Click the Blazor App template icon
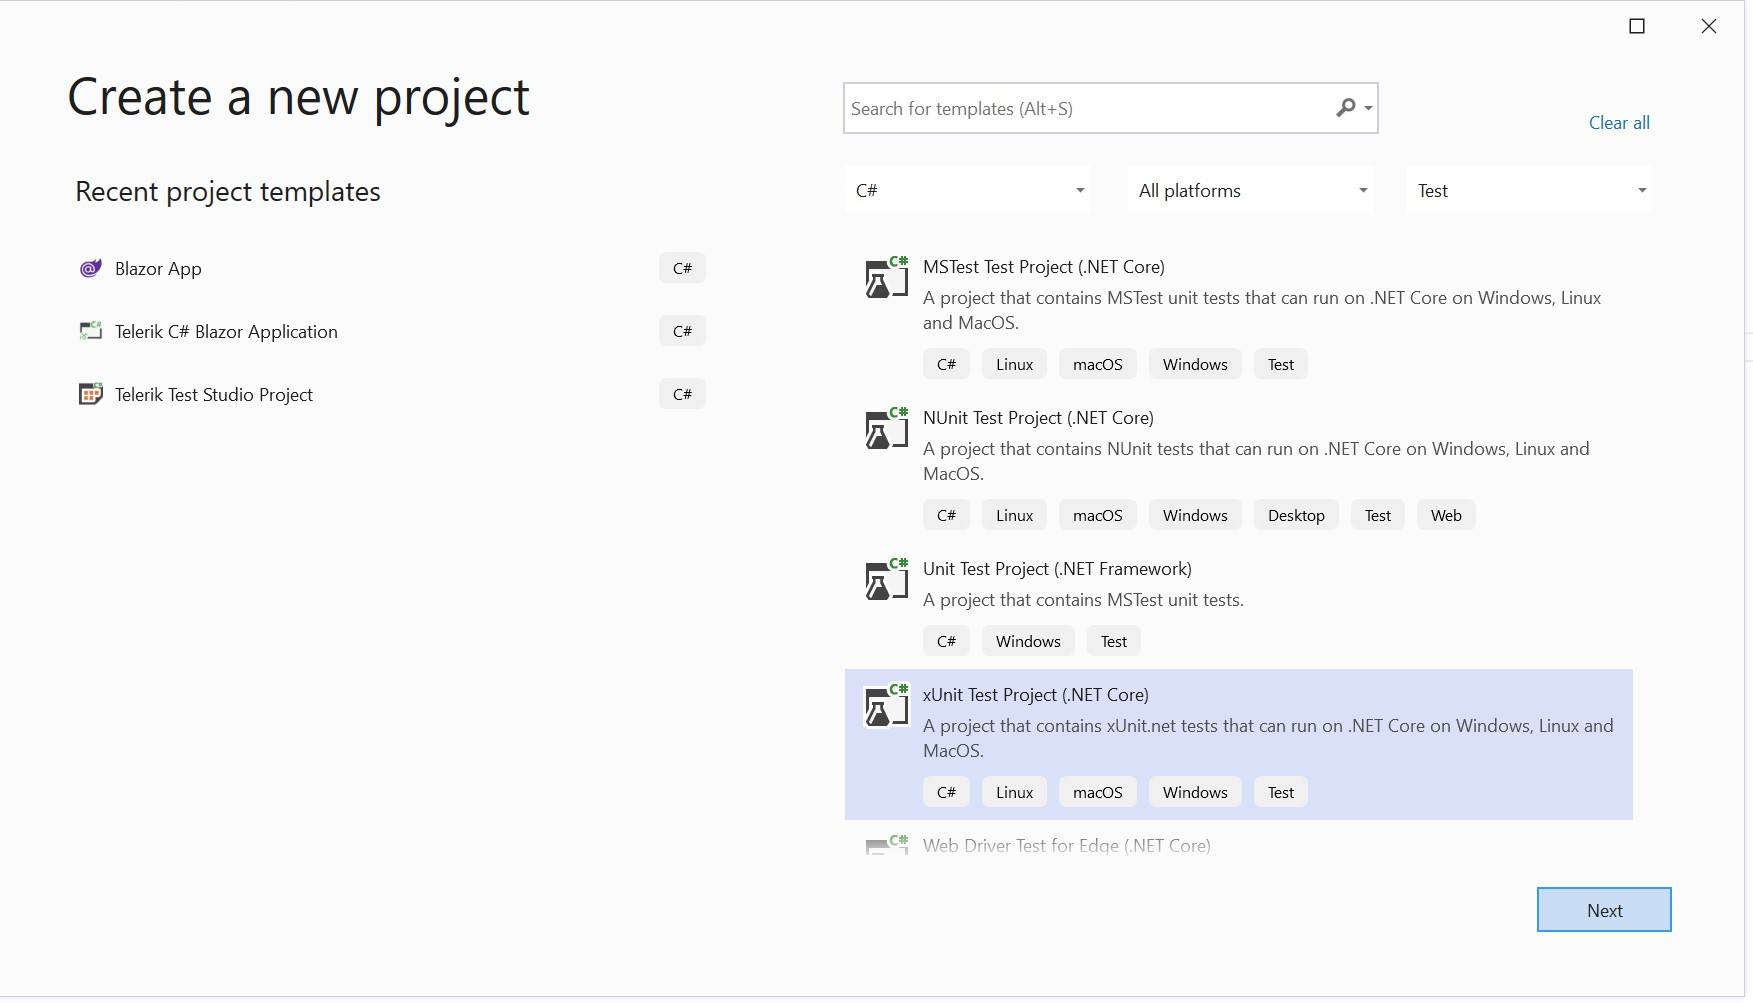Screen dimensions: 1753x1003 pyautogui.click(x=91, y=268)
